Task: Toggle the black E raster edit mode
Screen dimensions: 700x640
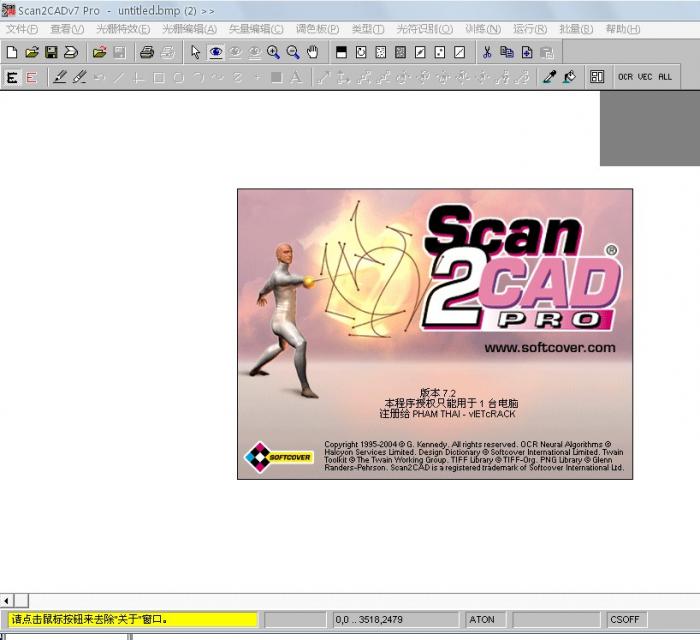Action: [x=13, y=77]
